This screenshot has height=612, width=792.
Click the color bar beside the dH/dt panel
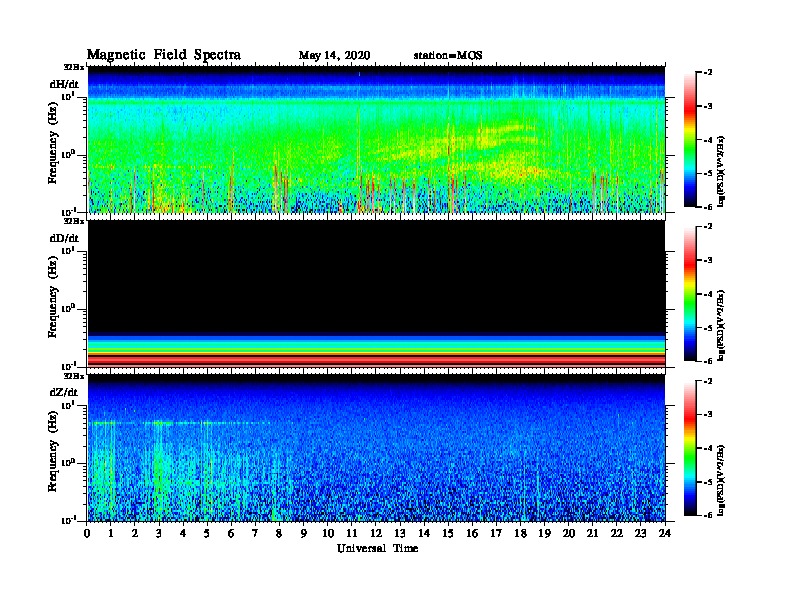[690, 140]
